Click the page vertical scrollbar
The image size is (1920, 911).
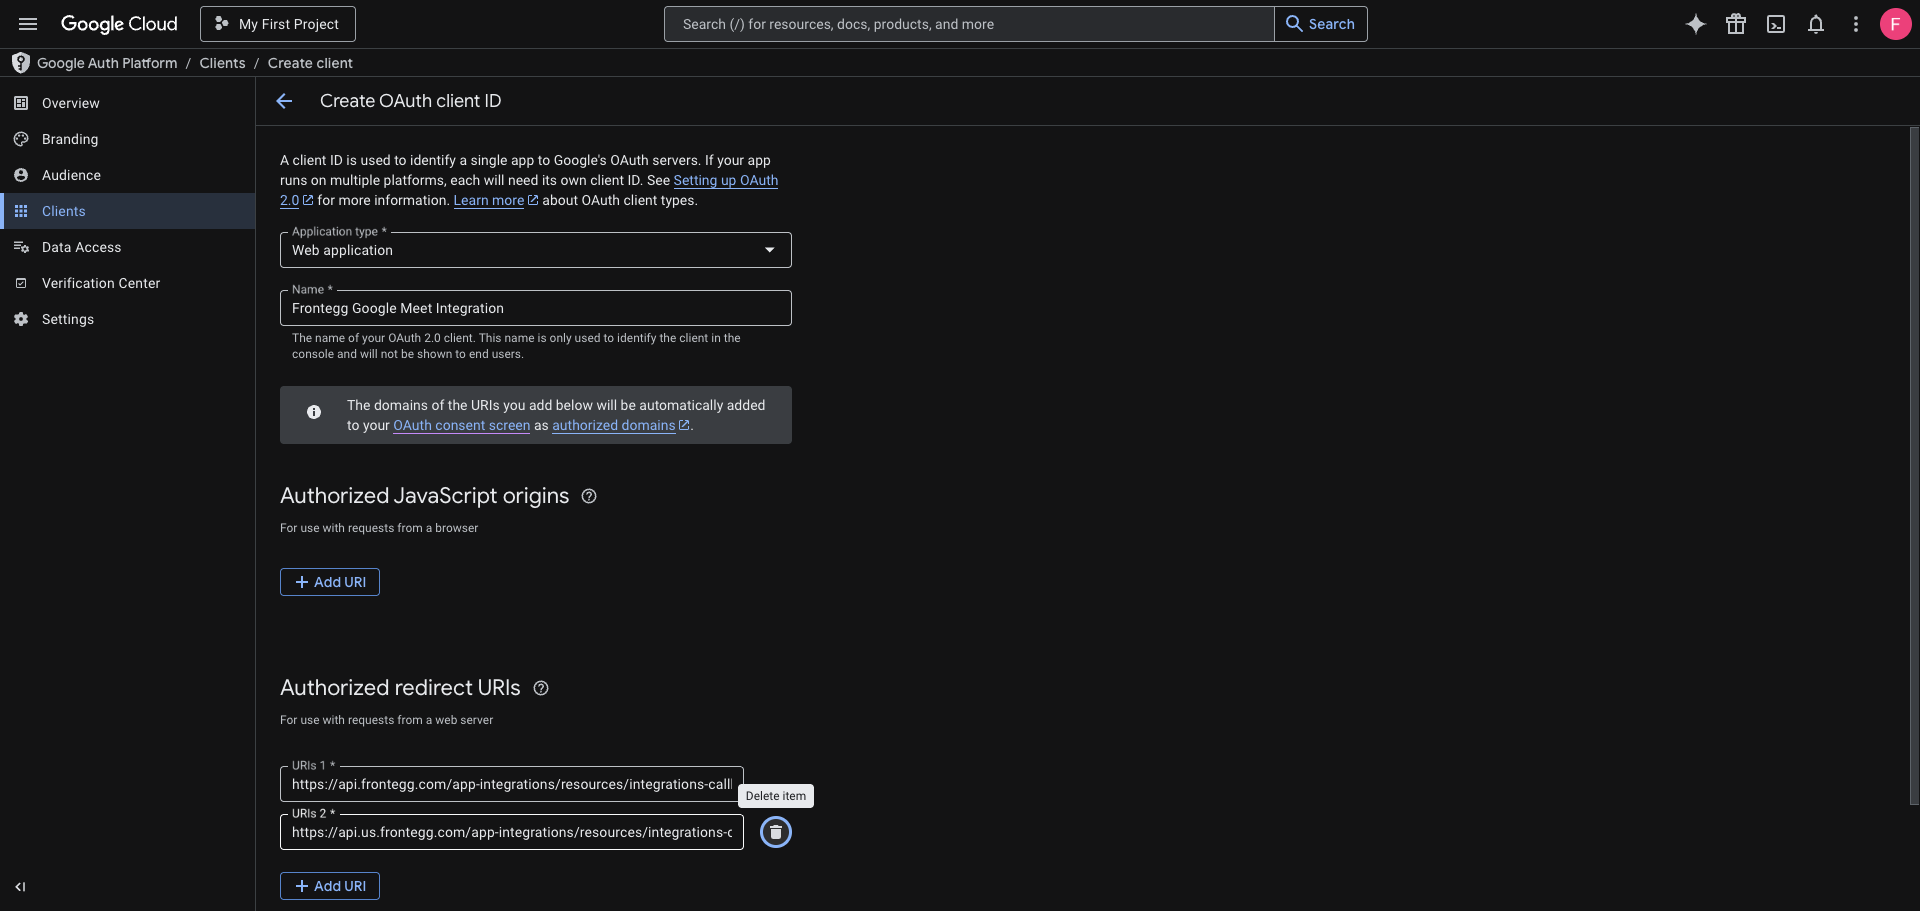point(1914,465)
